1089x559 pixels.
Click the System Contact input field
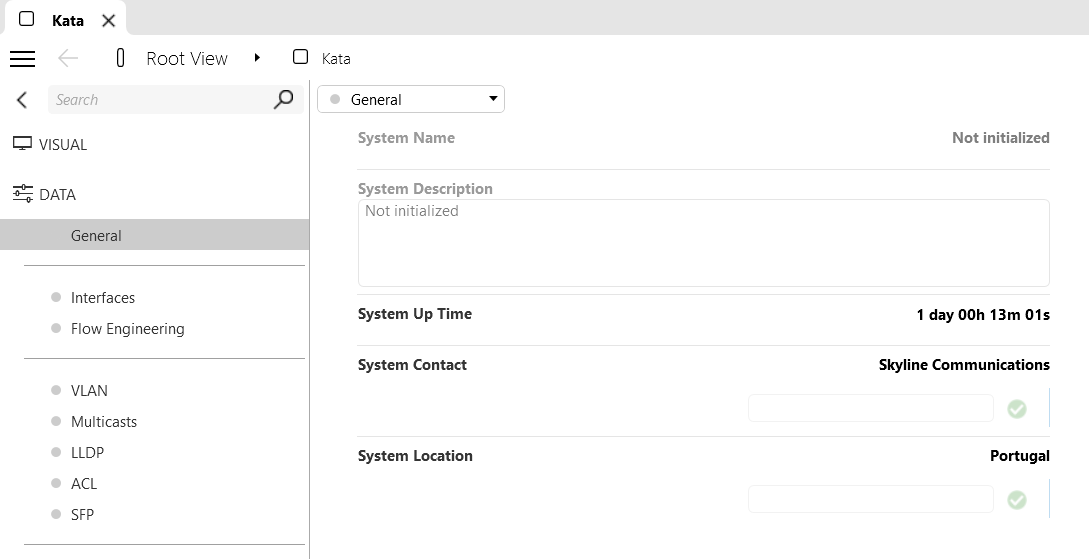tap(871, 408)
